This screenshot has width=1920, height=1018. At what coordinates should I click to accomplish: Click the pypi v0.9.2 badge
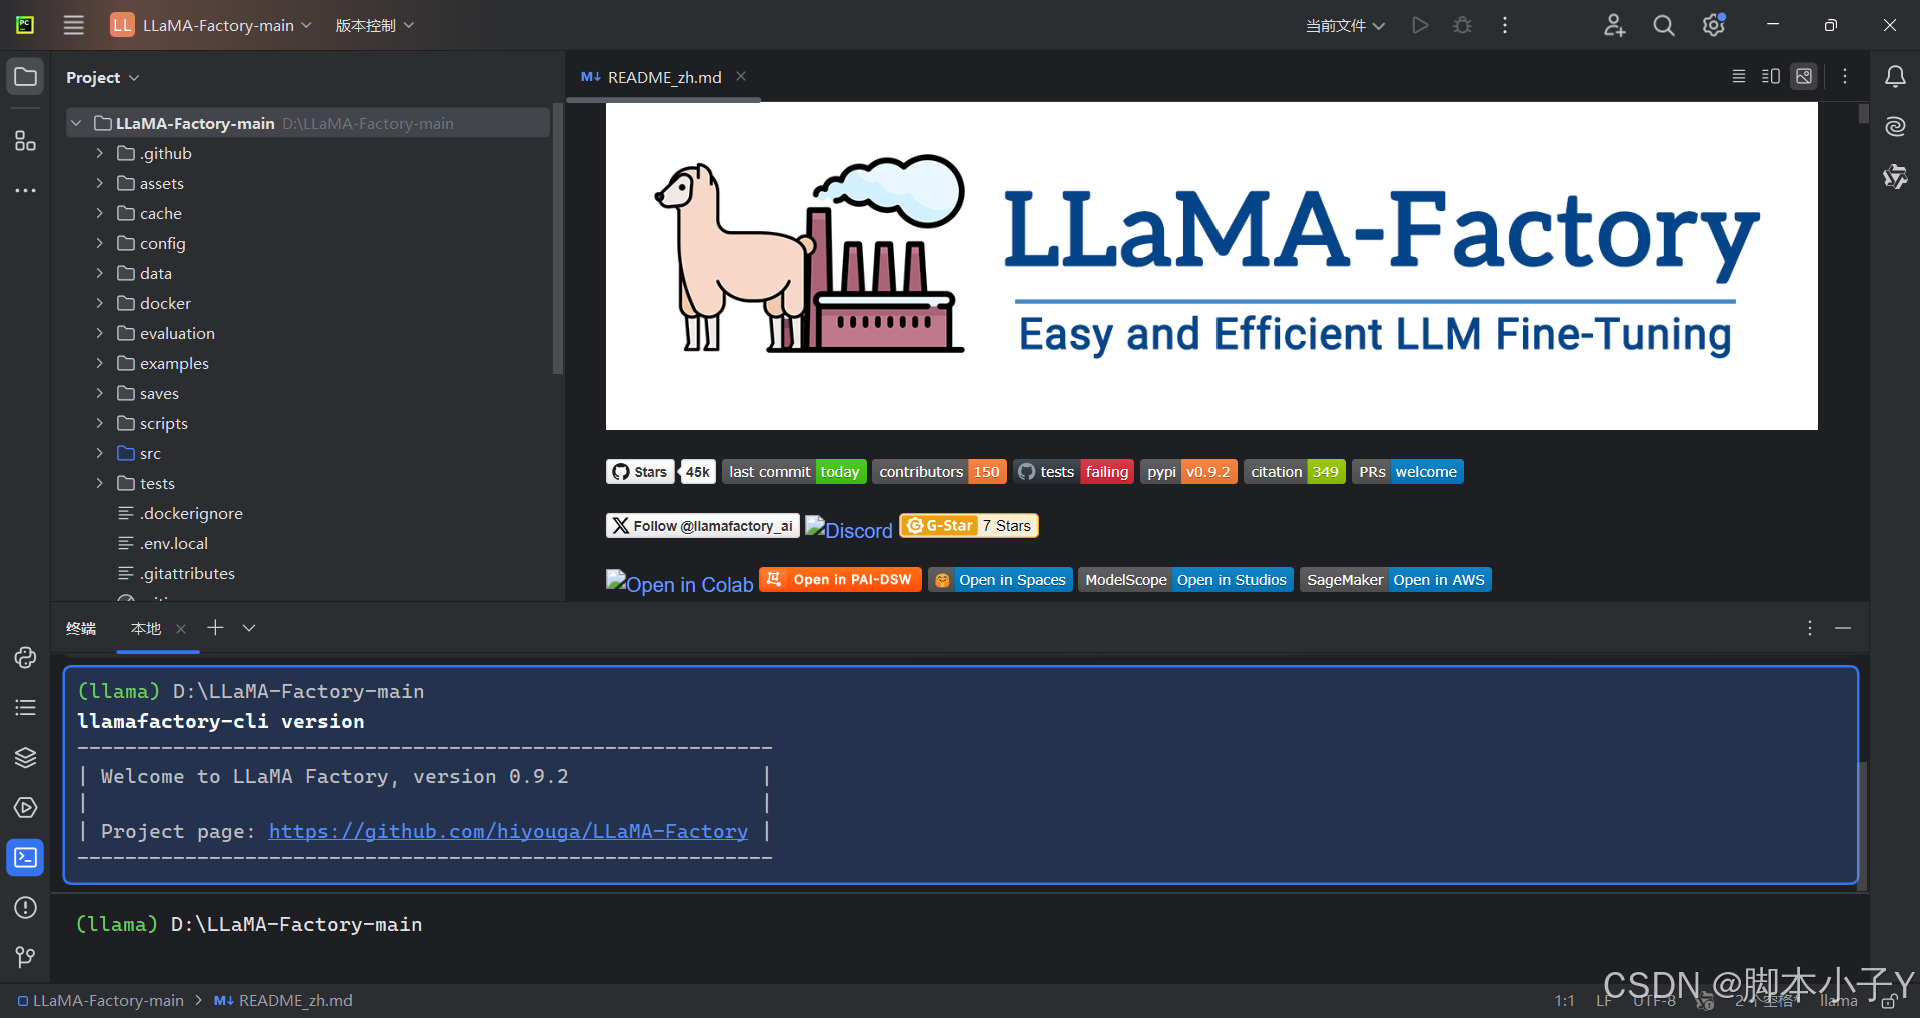pos(1189,471)
